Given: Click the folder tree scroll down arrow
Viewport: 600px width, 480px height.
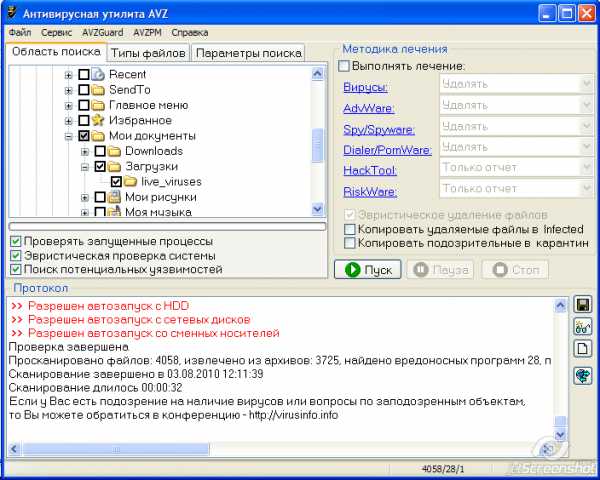Looking at the screenshot, I should point(318,209).
